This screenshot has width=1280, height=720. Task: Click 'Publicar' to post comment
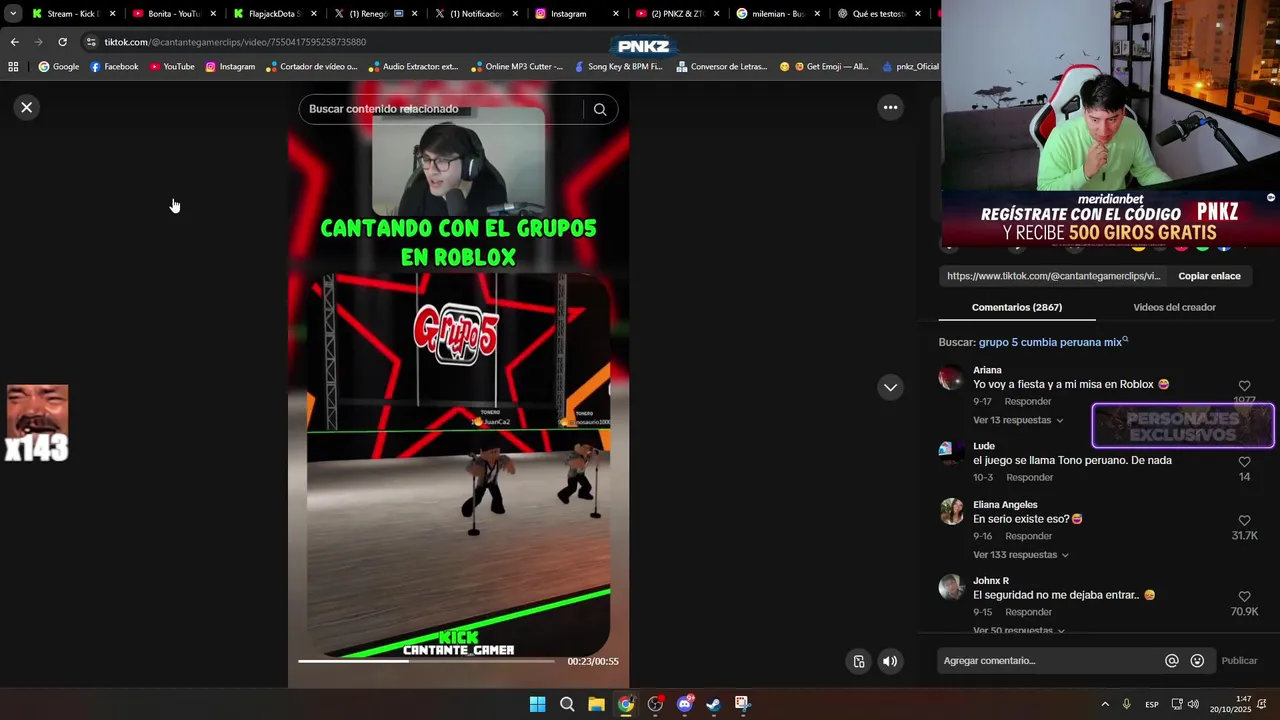(1239, 661)
